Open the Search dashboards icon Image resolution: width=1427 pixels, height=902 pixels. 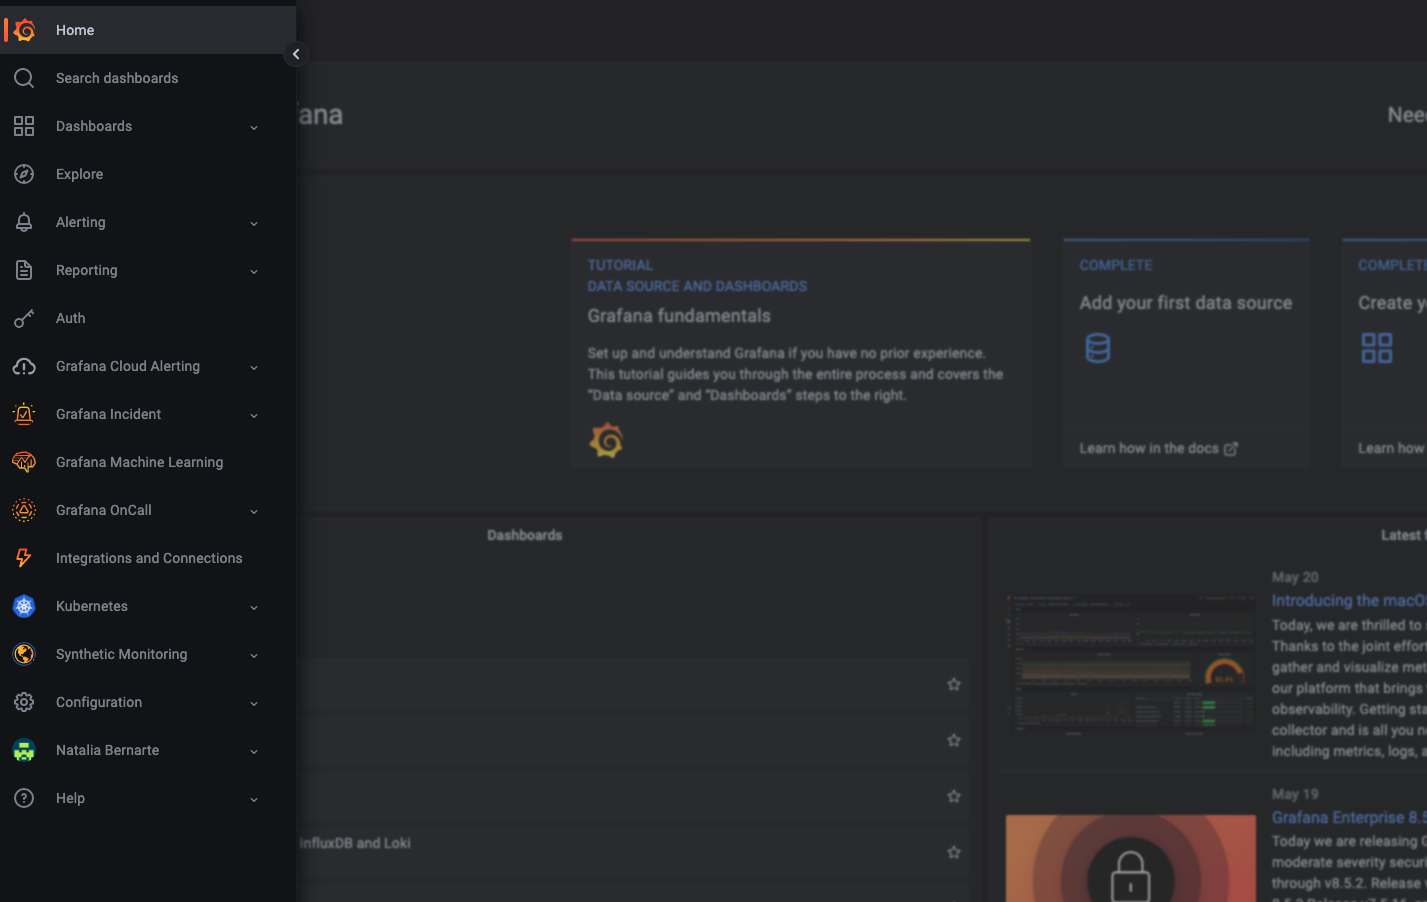point(24,78)
